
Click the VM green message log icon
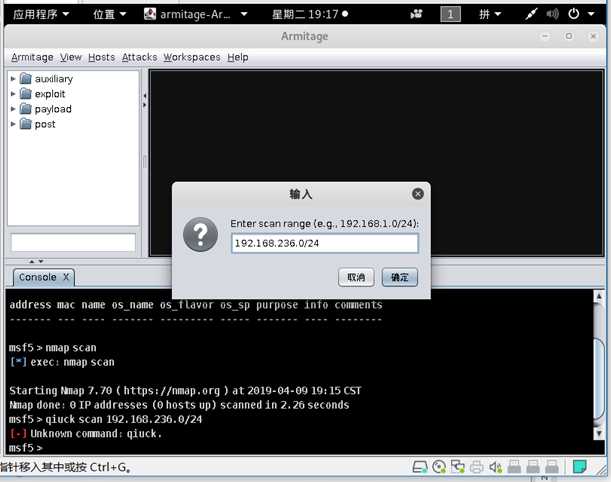579,466
